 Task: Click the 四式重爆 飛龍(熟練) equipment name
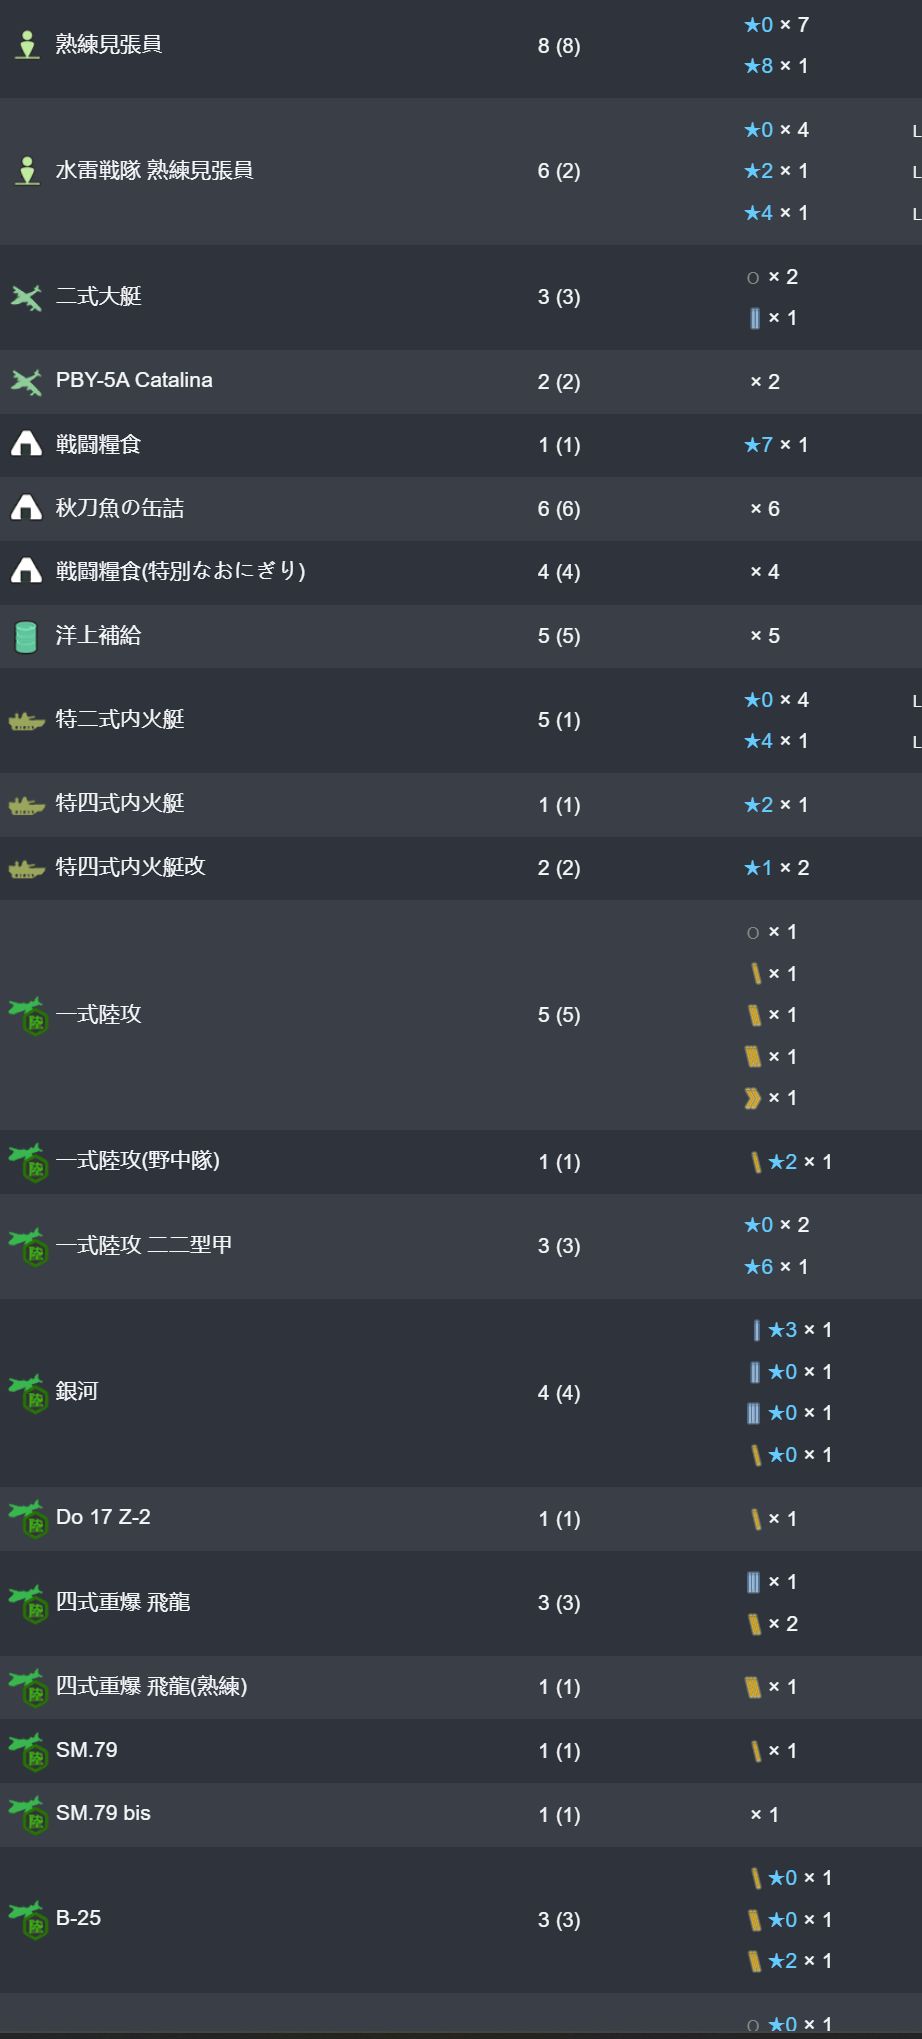click(x=152, y=1686)
